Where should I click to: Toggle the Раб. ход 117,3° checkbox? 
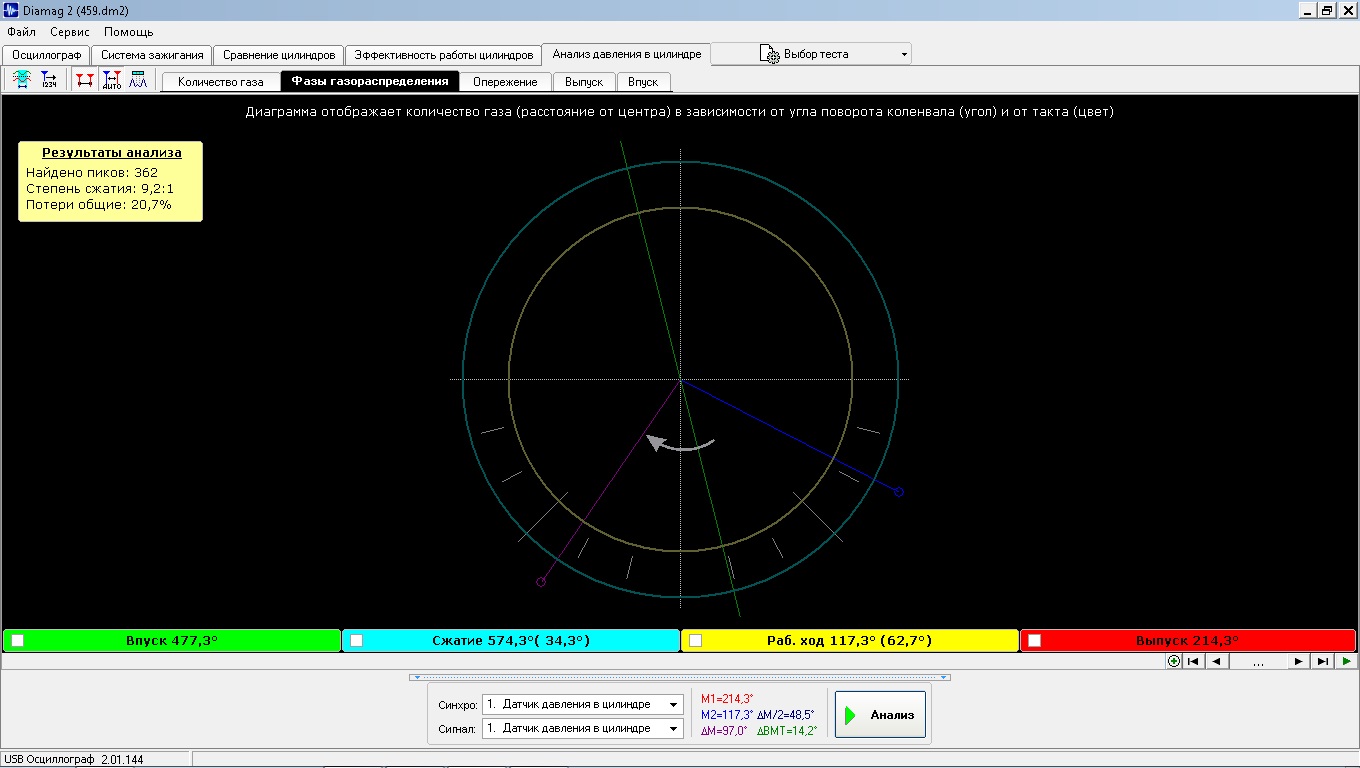click(x=695, y=640)
